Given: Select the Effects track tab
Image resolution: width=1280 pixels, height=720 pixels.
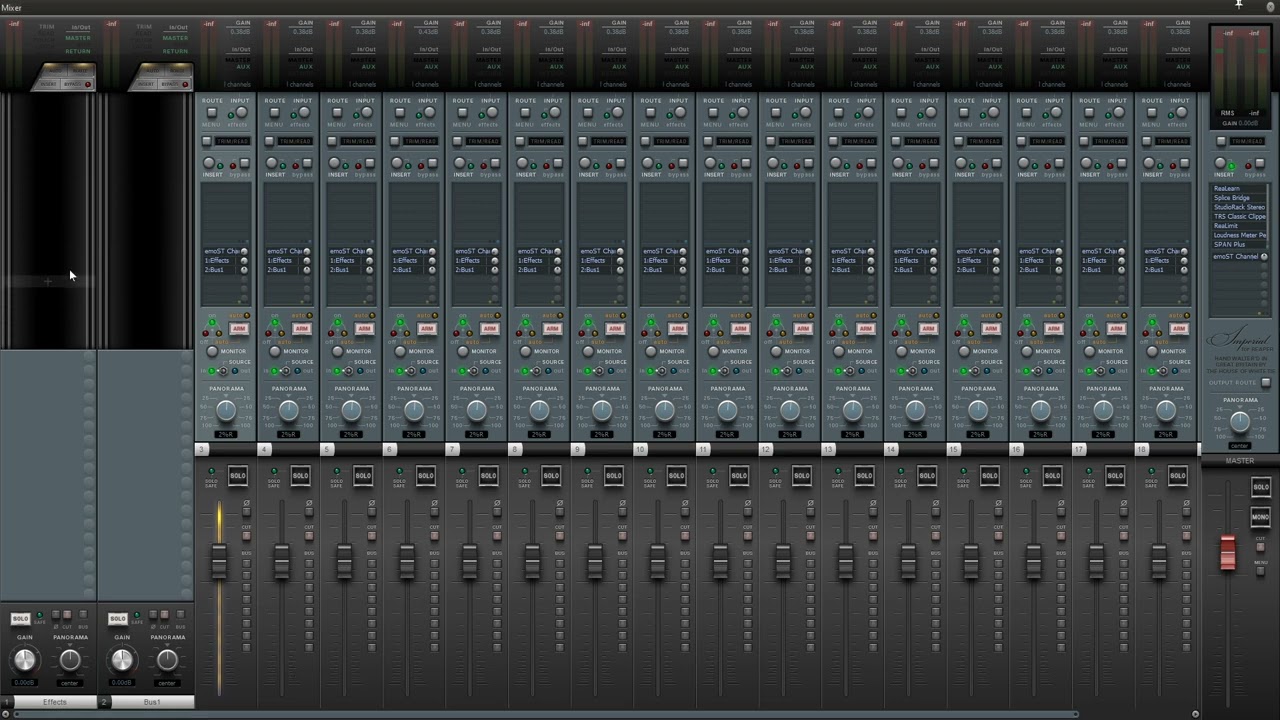Looking at the screenshot, I should click(x=55, y=702).
